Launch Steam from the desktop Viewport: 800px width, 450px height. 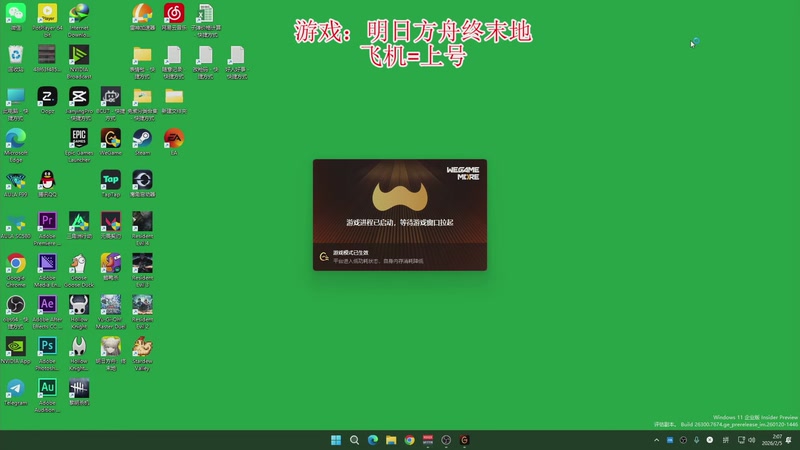(x=142, y=142)
